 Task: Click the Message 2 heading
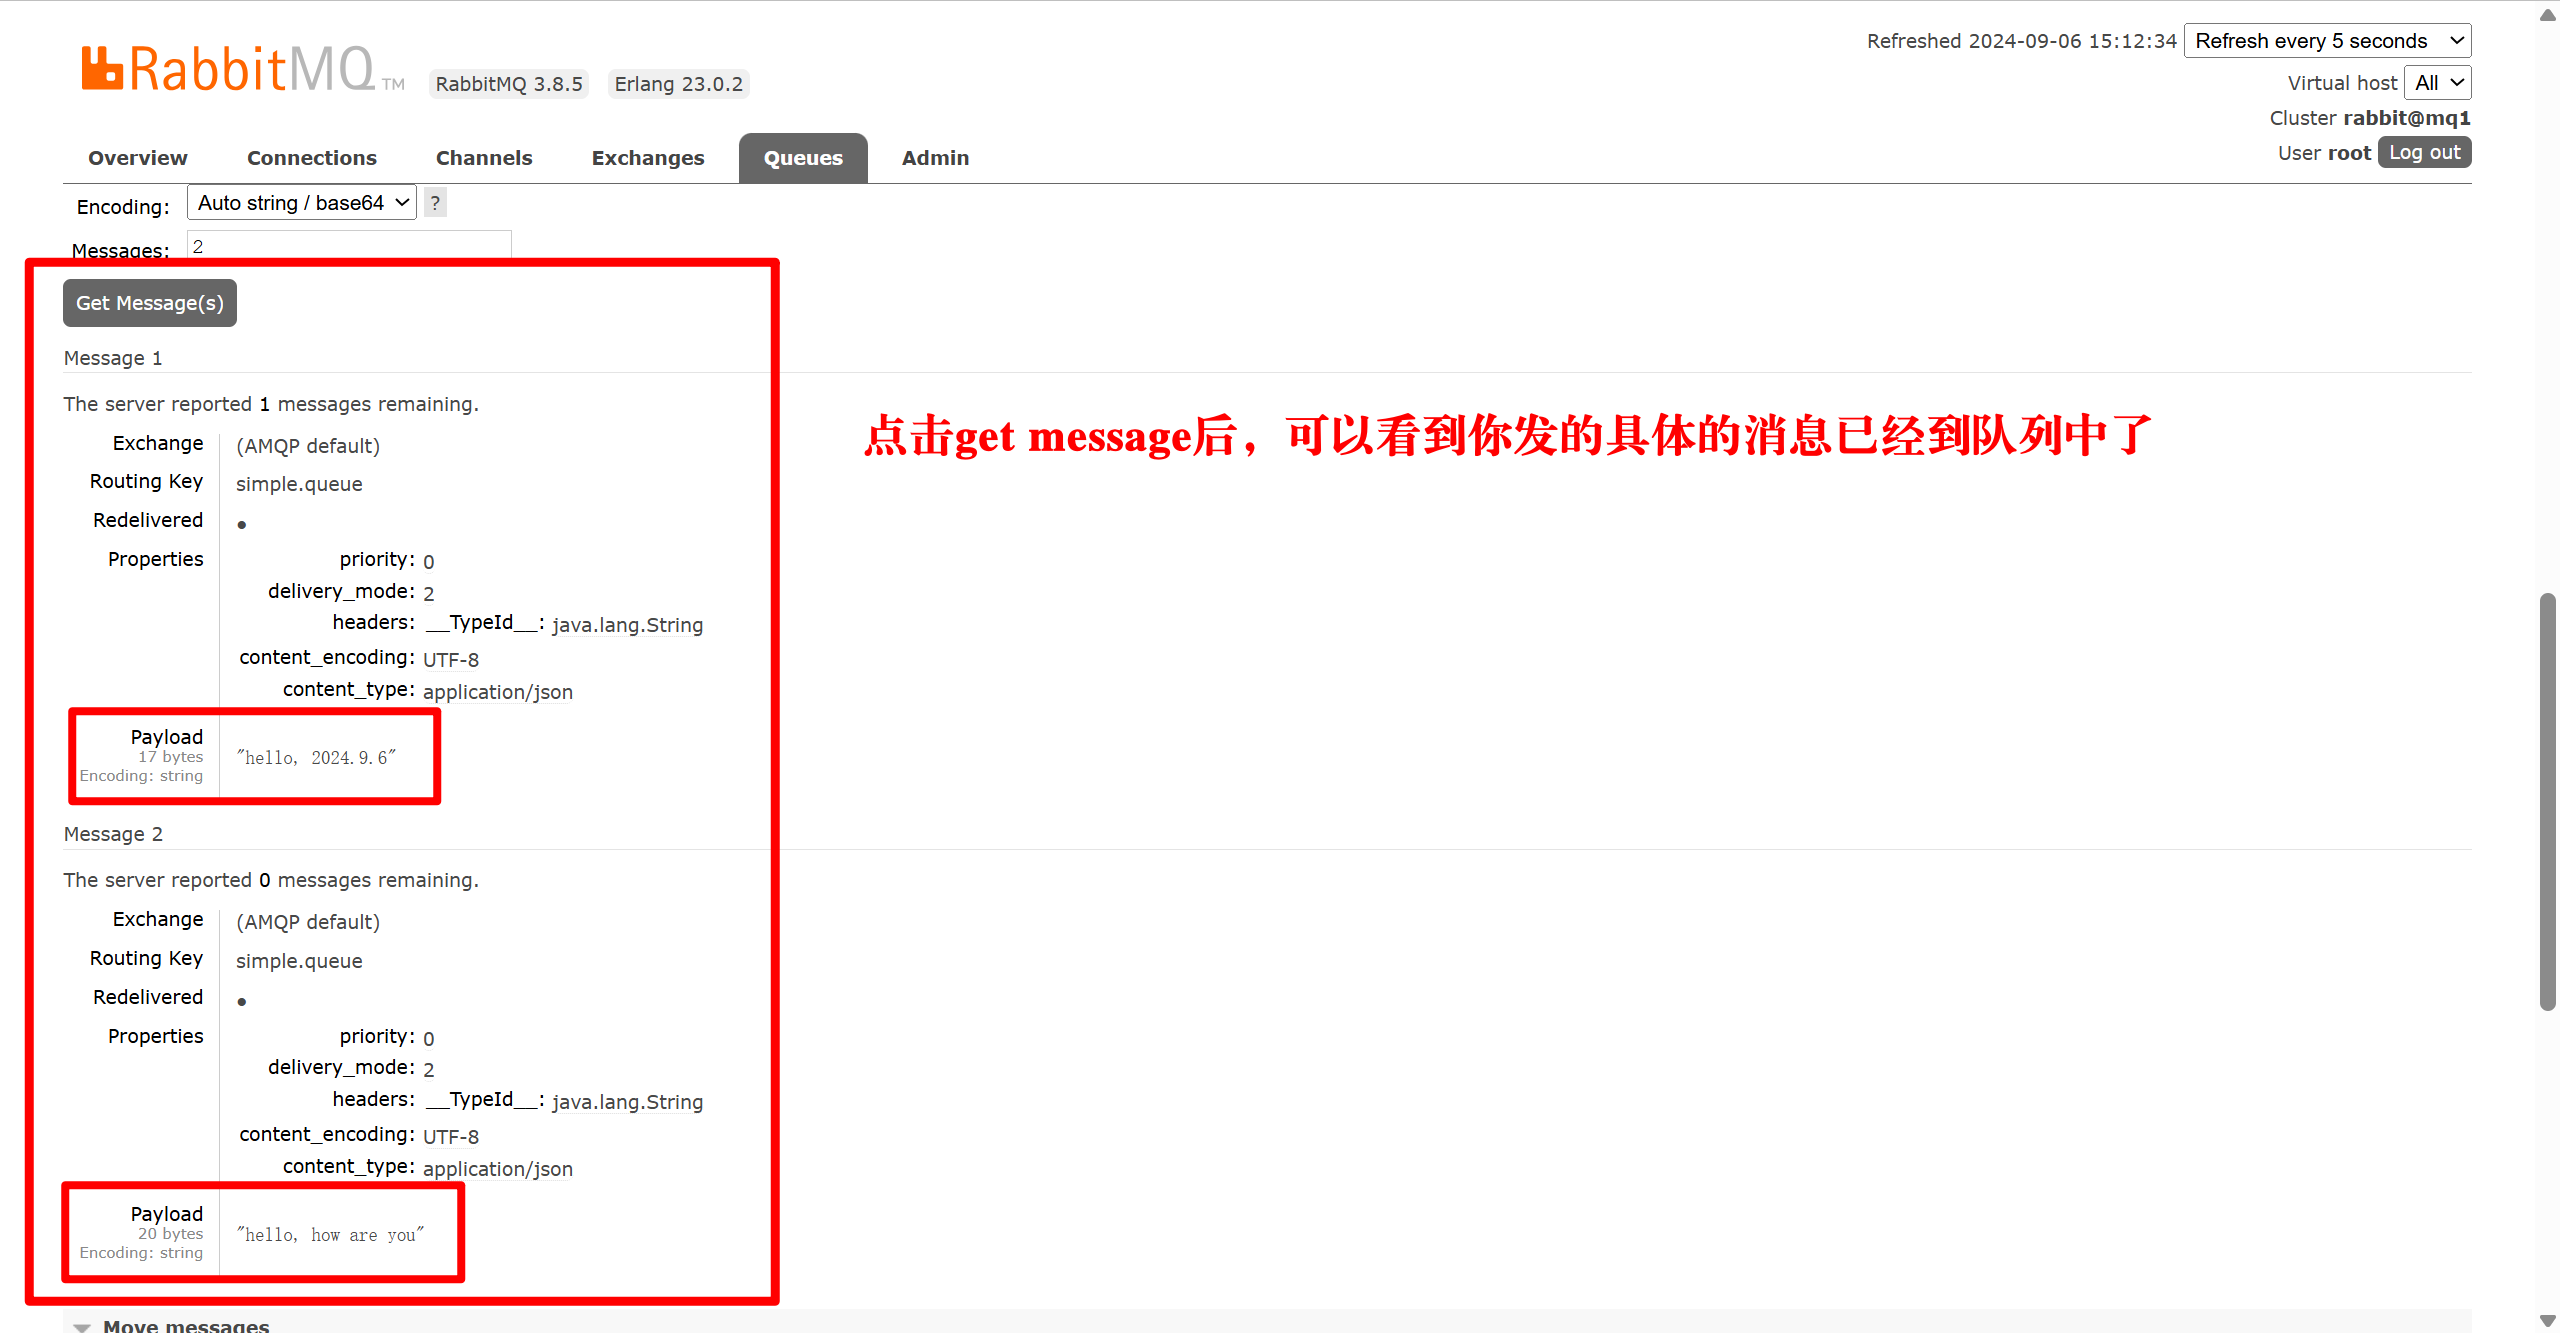[113, 834]
